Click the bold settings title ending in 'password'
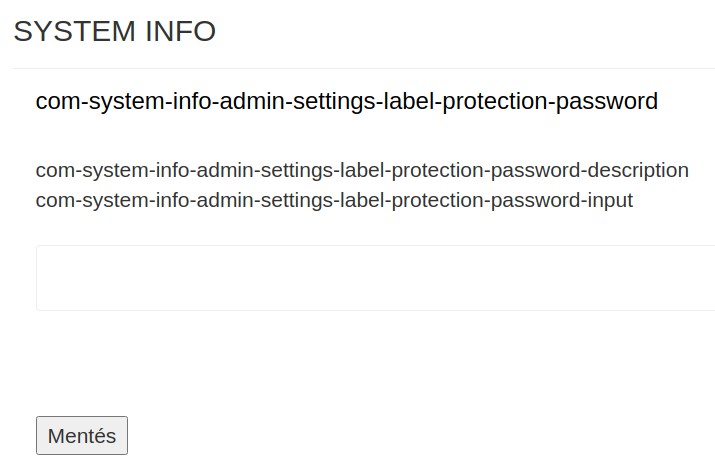The height and width of the screenshot is (462, 715). click(x=346, y=101)
